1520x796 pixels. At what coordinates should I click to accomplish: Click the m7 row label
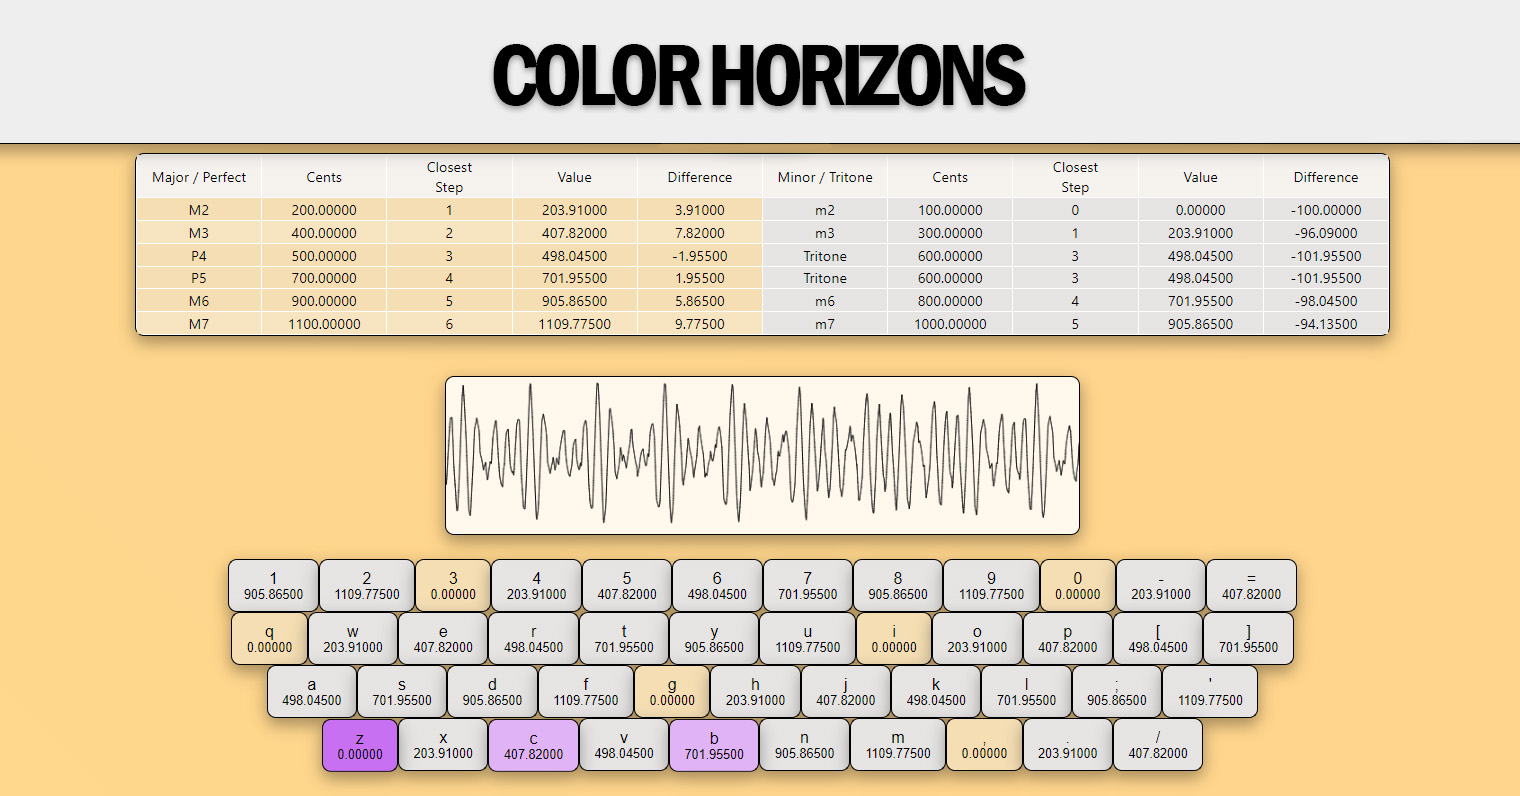click(825, 324)
